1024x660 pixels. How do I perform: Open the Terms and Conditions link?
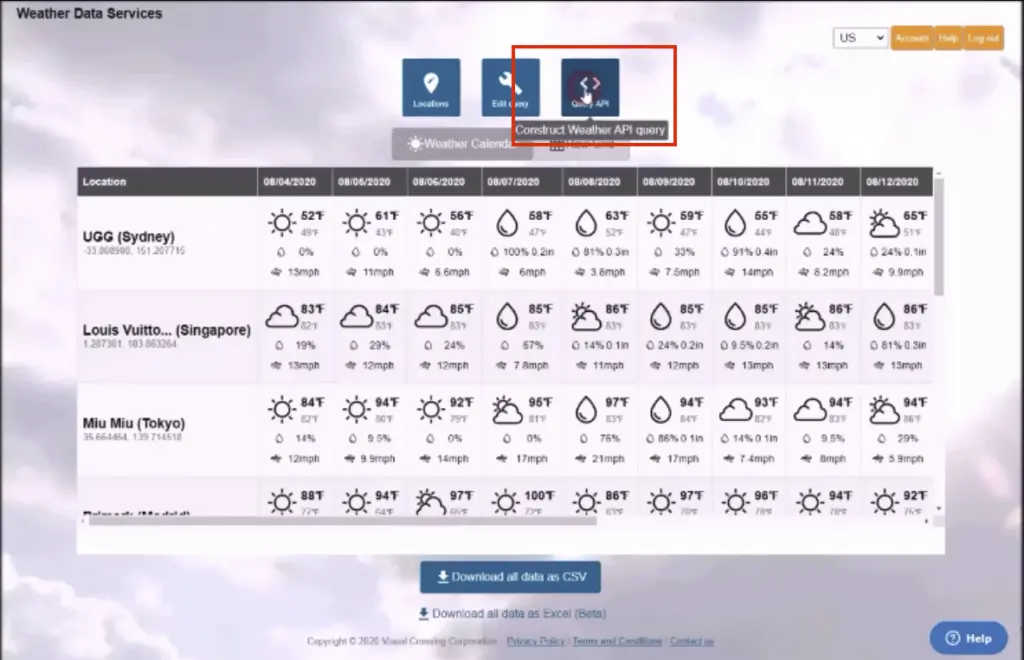click(617, 641)
